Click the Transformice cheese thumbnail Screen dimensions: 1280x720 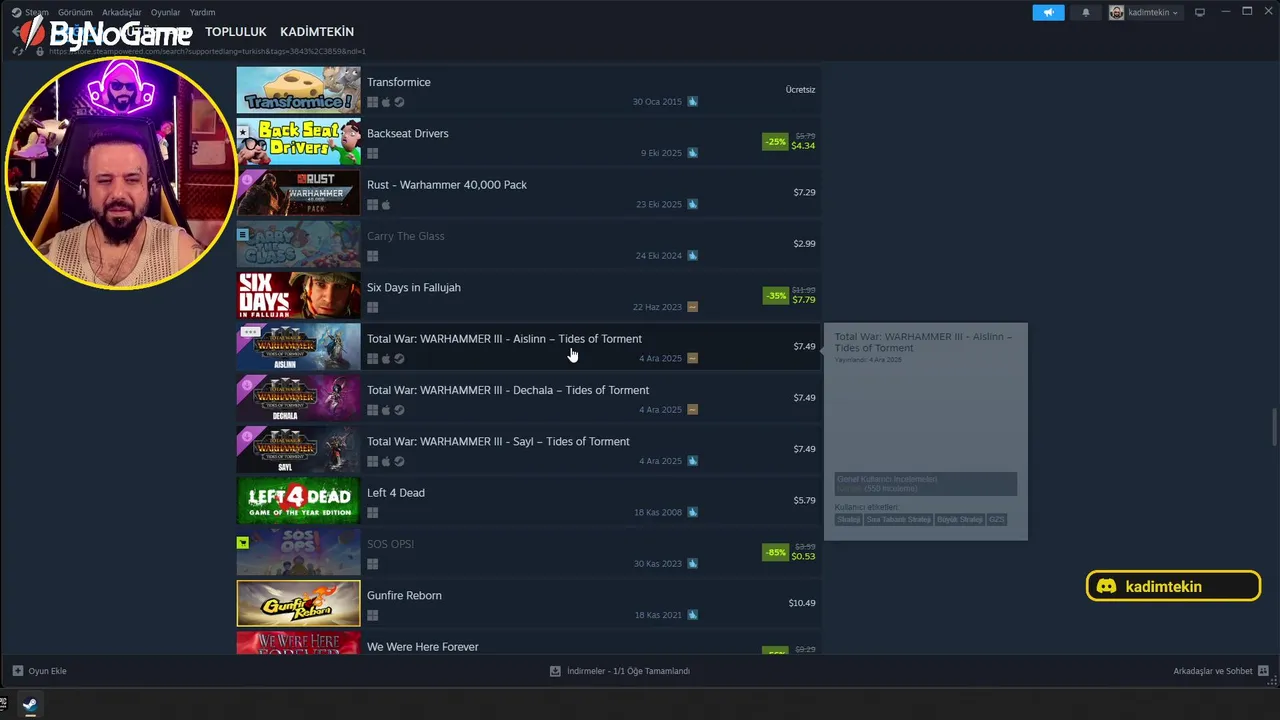click(x=298, y=90)
